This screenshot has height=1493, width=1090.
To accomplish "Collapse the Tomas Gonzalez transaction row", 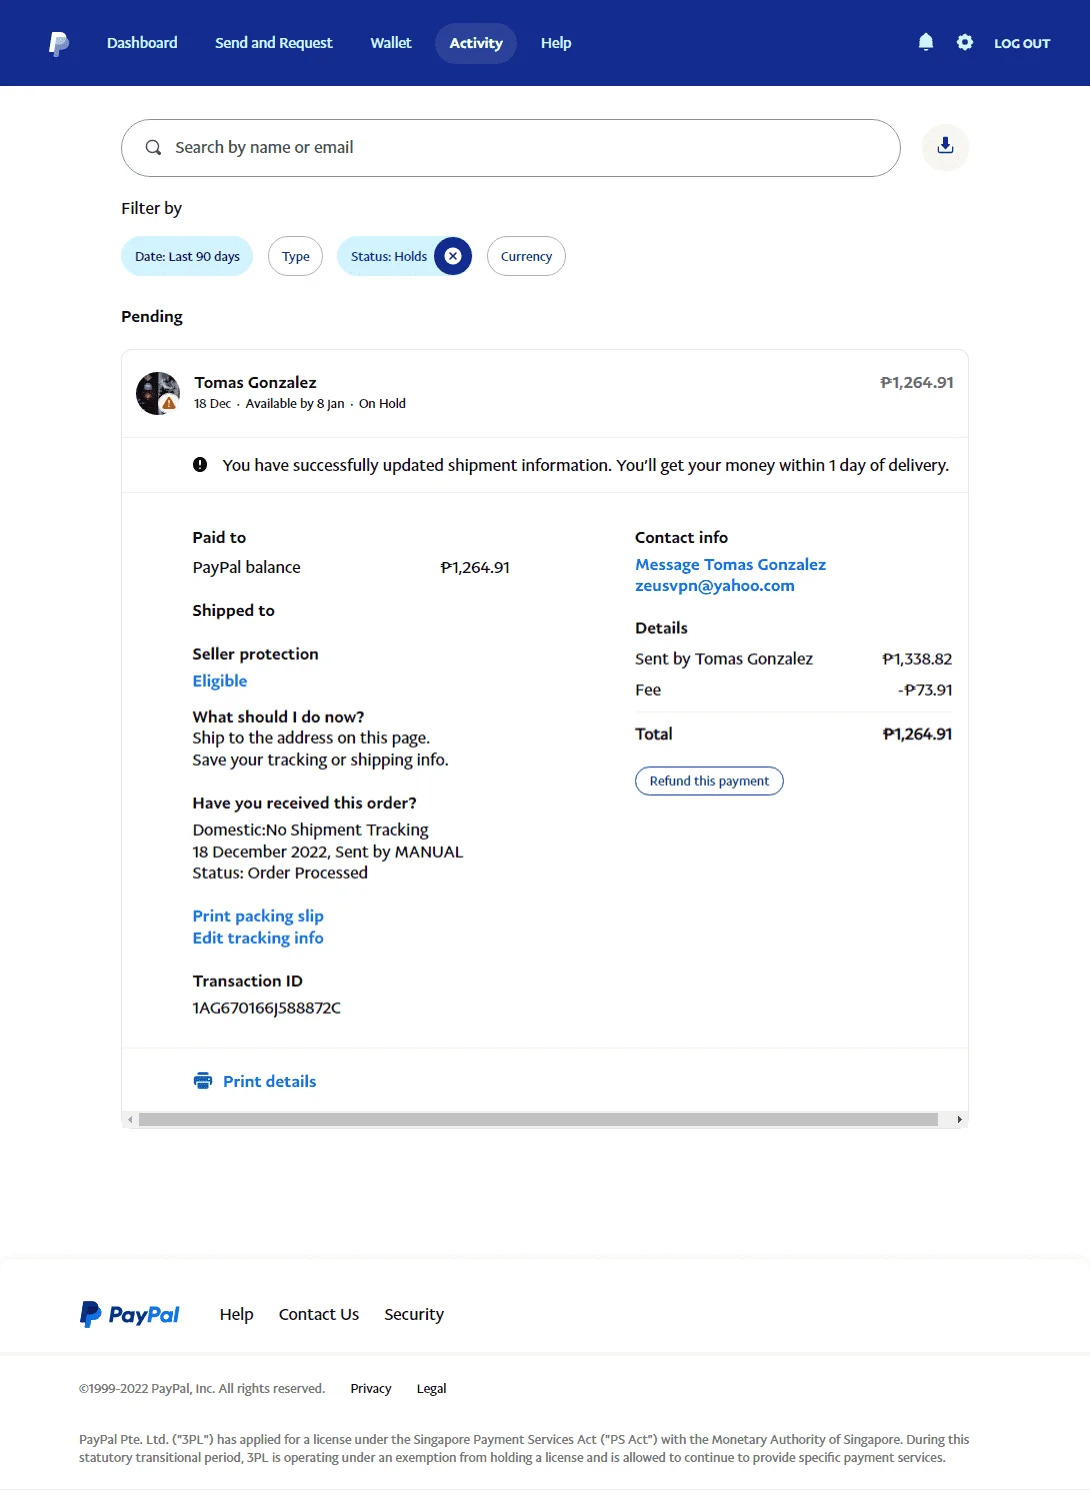I will pos(545,393).
